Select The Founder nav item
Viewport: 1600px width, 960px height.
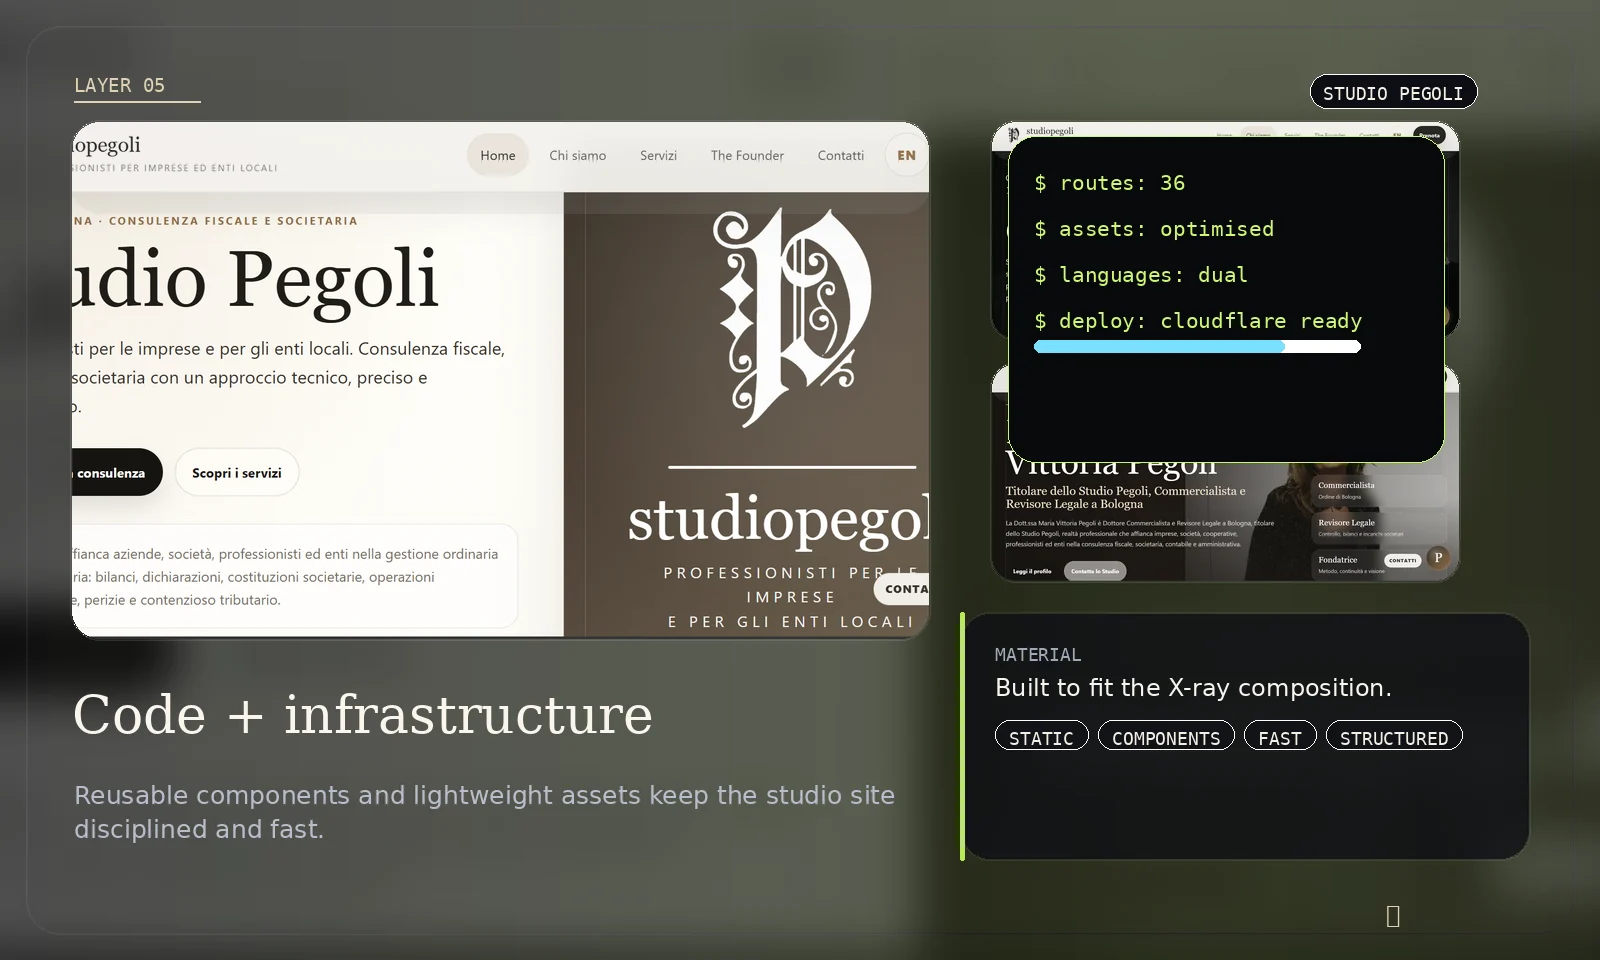[x=747, y=155]
